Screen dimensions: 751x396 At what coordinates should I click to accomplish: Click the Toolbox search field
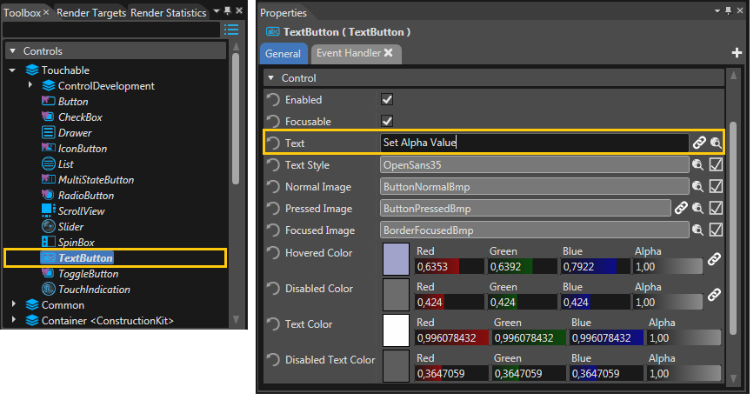(111, 30)
